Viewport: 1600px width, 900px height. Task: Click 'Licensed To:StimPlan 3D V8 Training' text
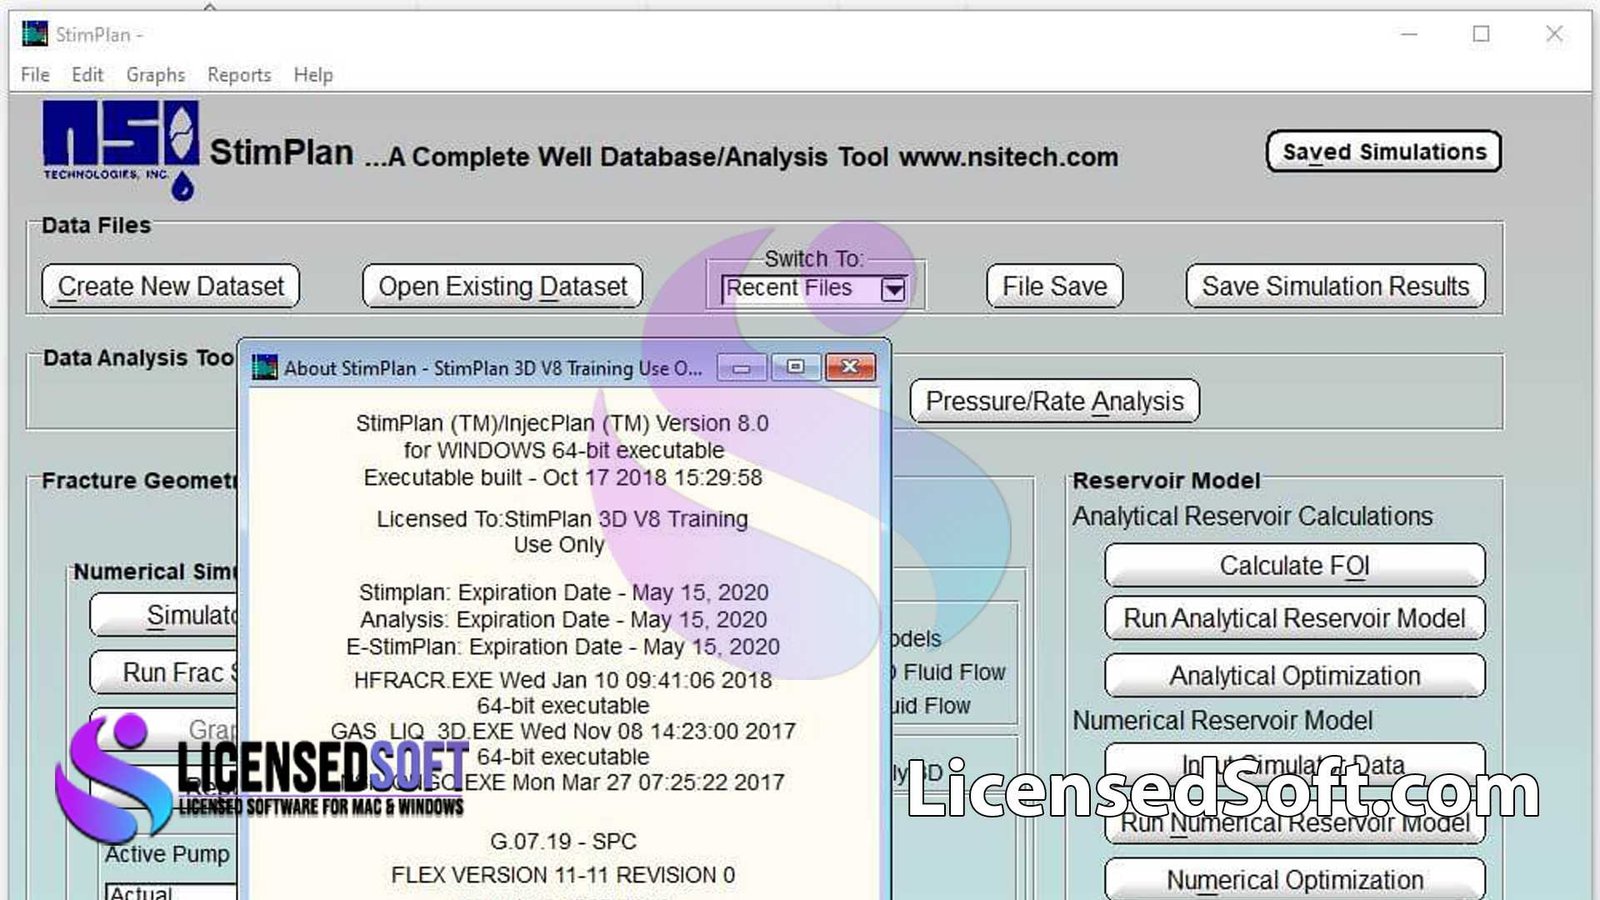[562, 519]
